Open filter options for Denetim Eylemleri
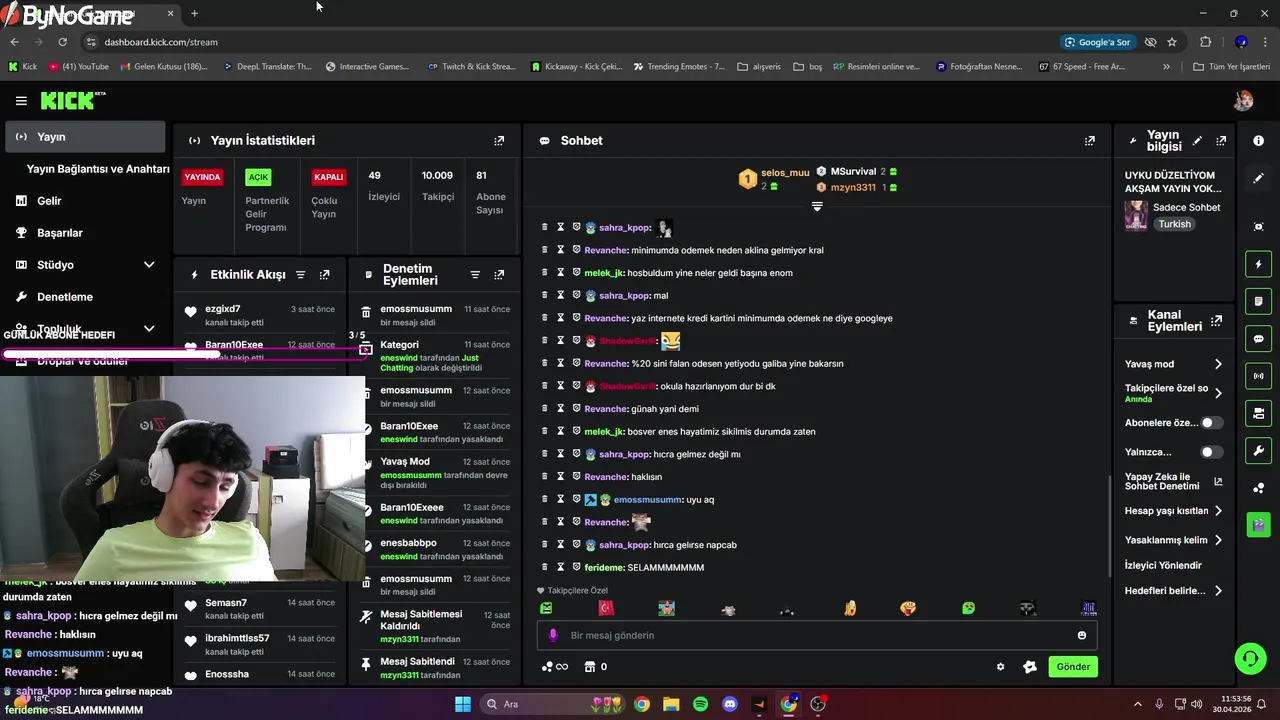 tap(475, 275)
